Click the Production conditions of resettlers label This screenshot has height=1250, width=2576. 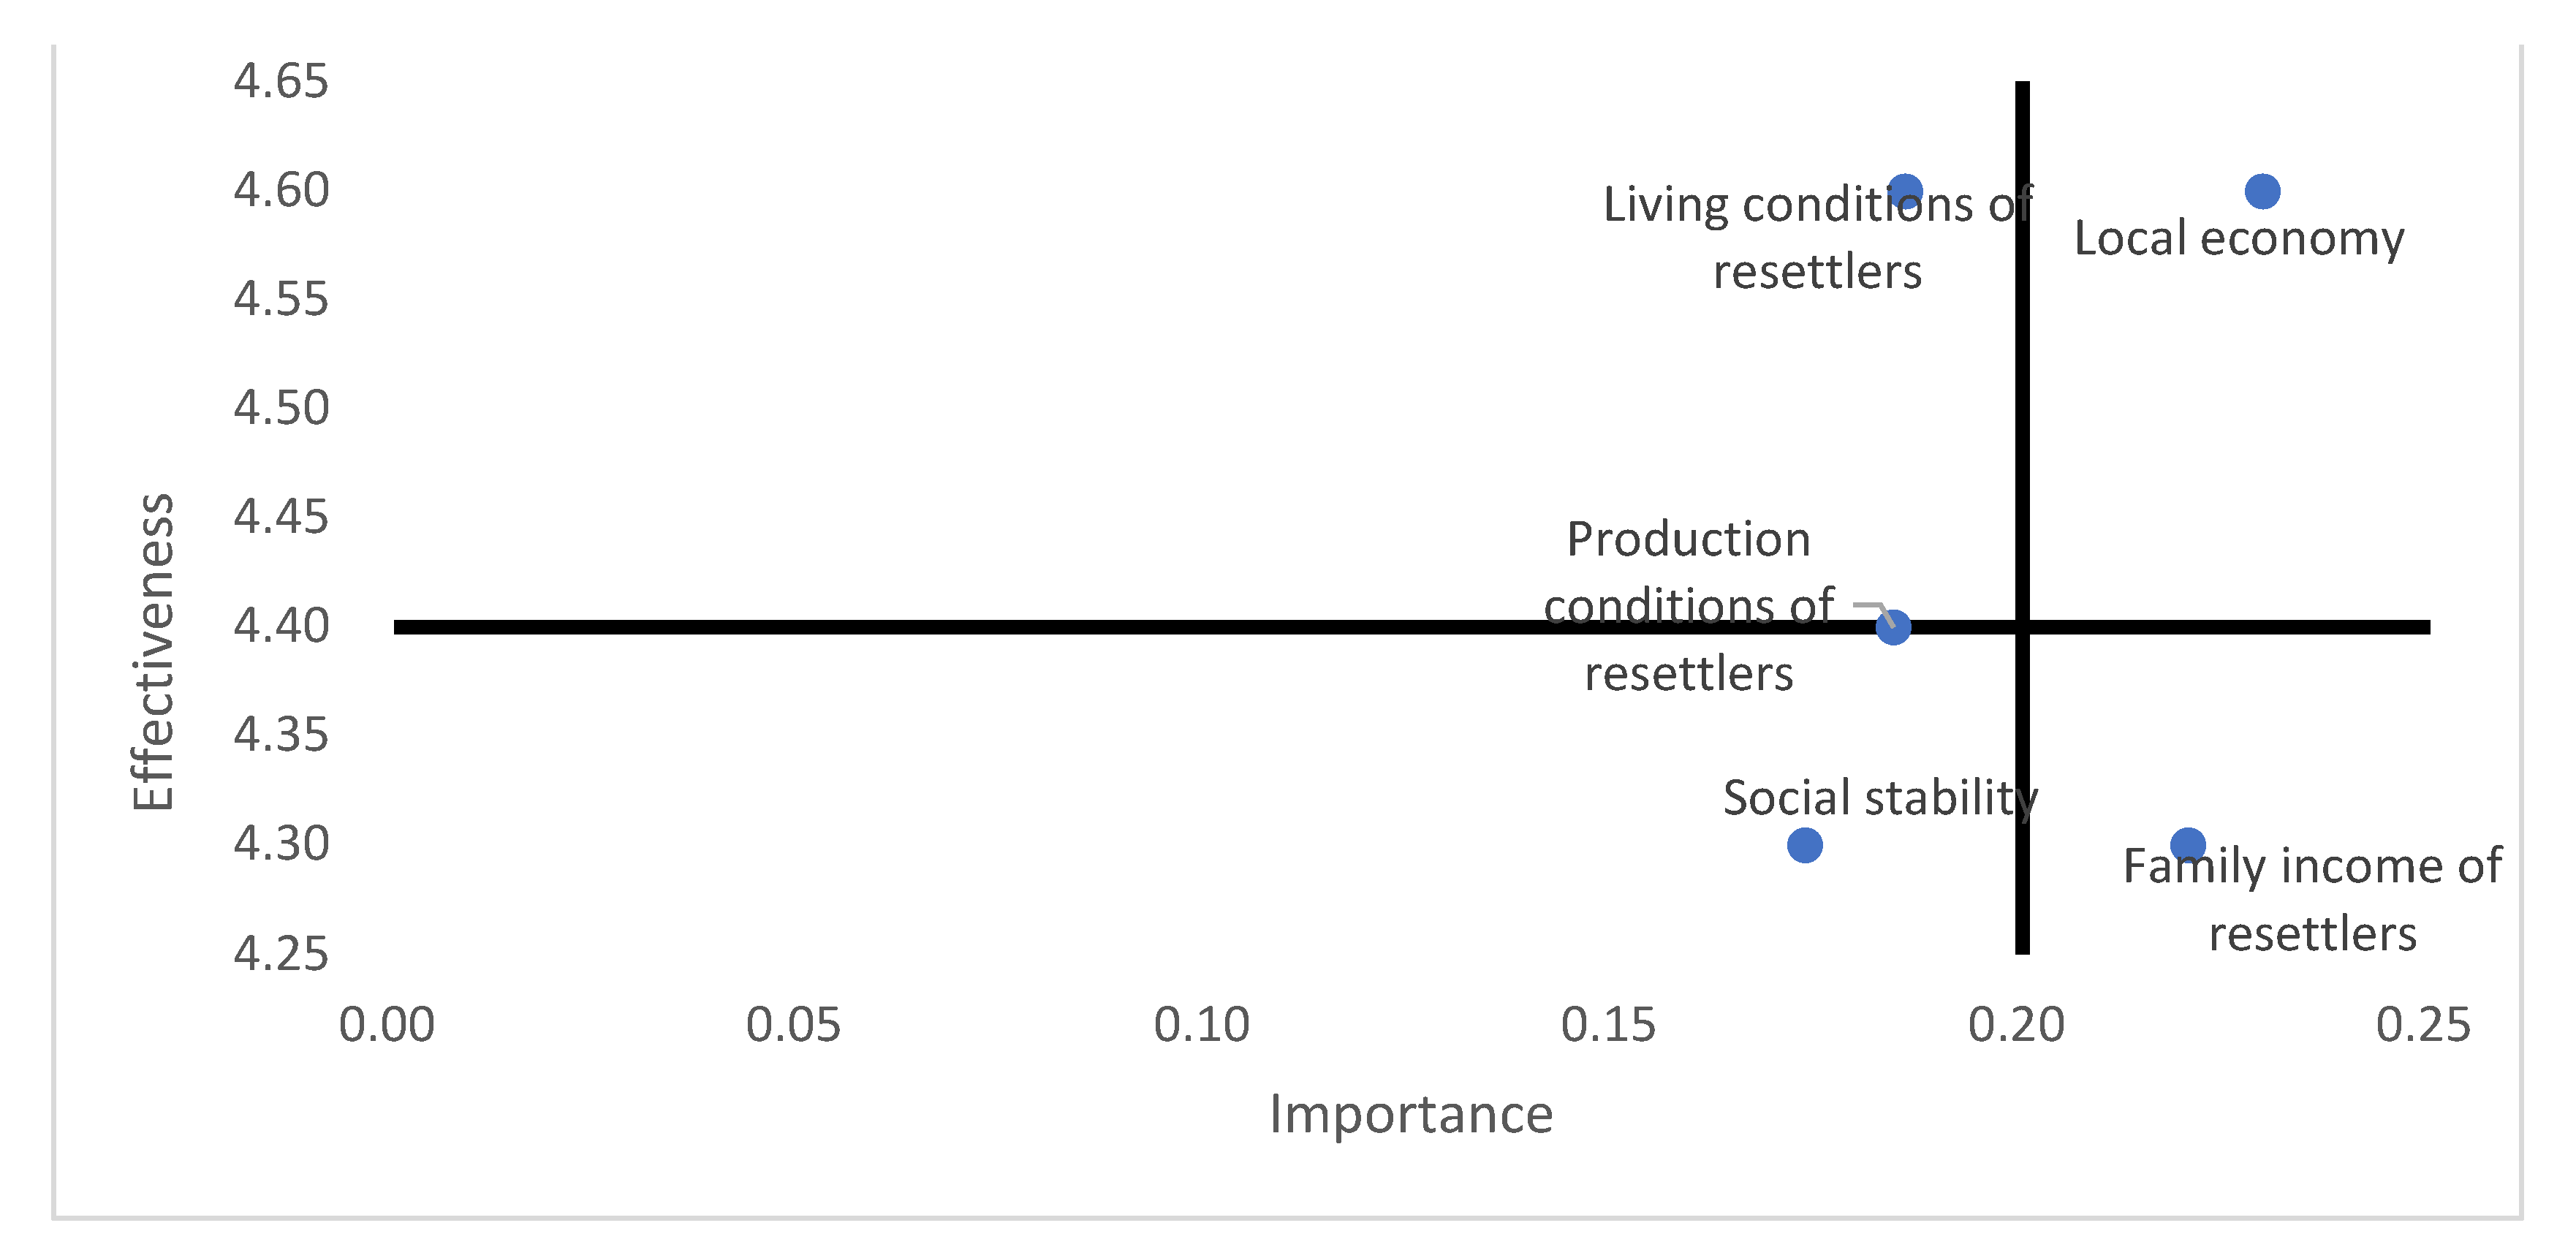1689,606
